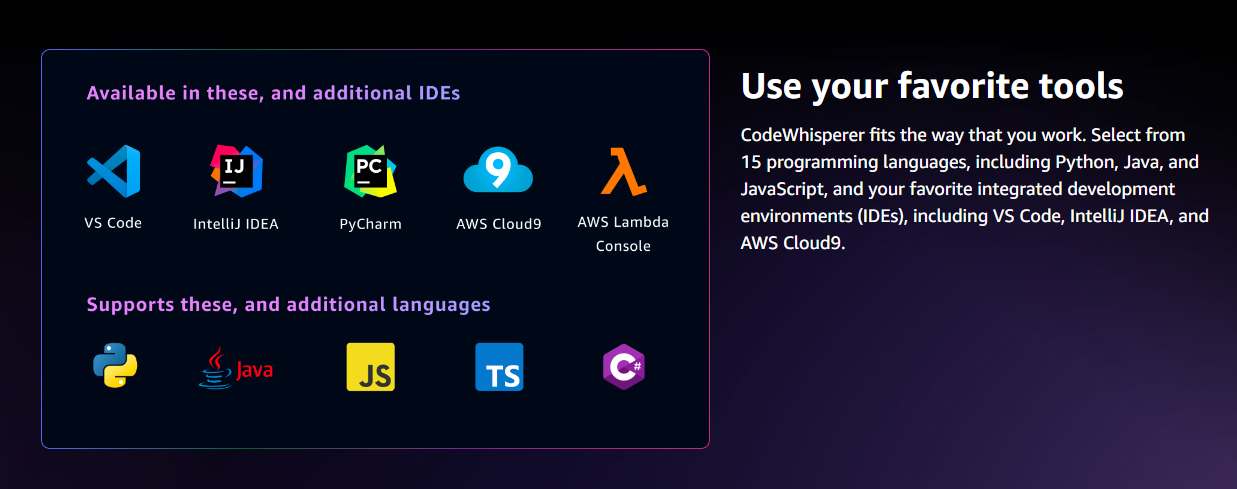1237x489 pixels.
Task: Click the VS Code logo icon
Action: [x=113, y=171]
